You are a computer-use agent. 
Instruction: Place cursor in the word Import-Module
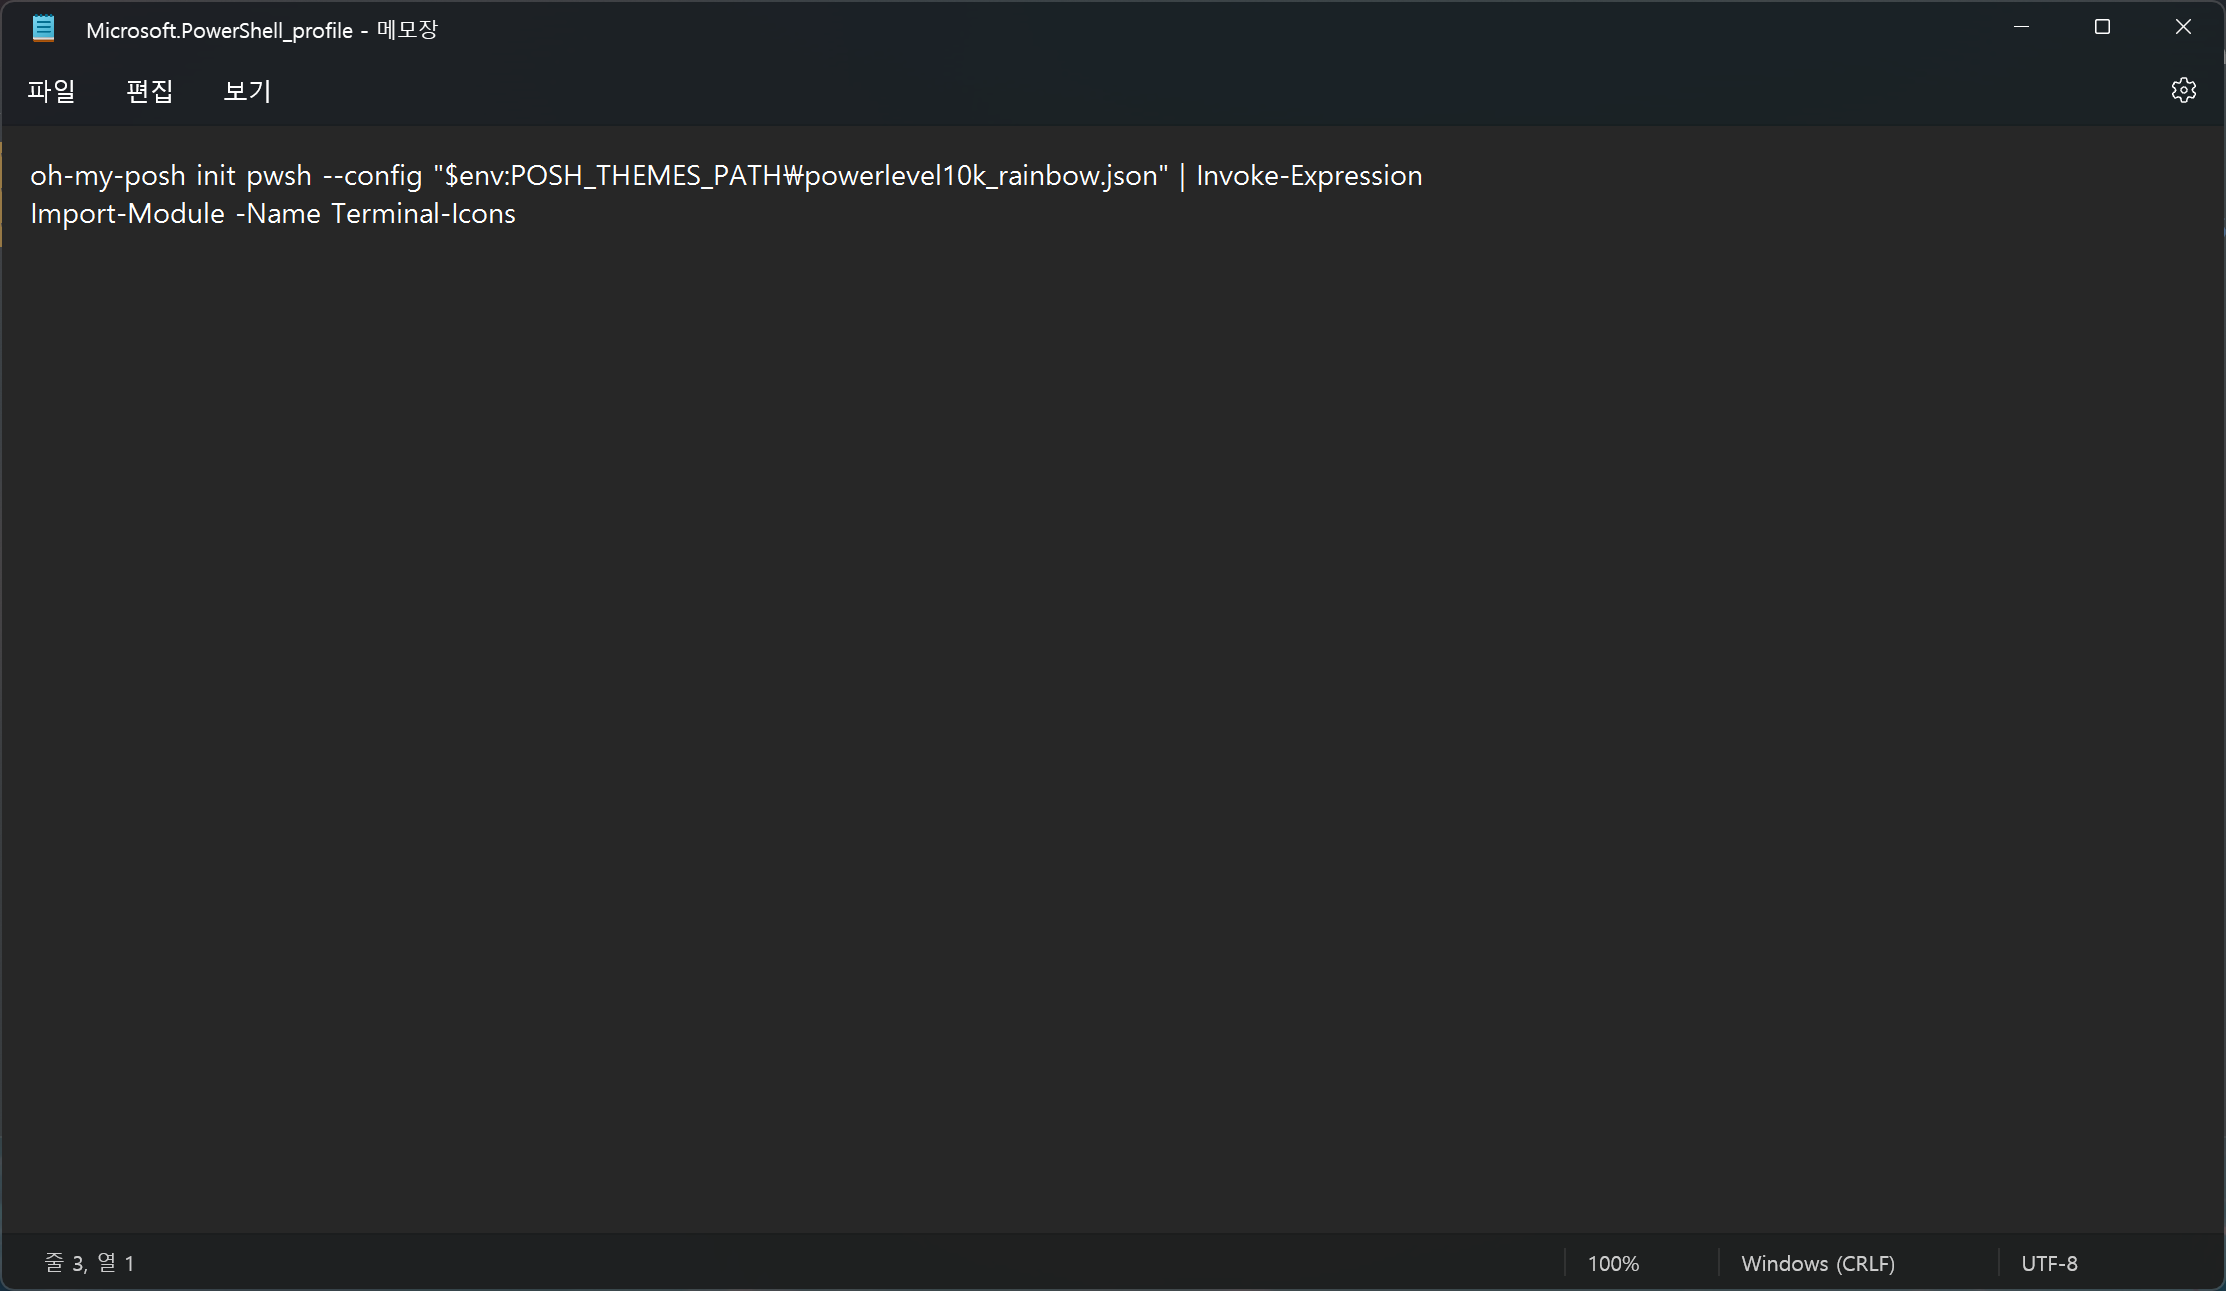(x=127, y=214)
